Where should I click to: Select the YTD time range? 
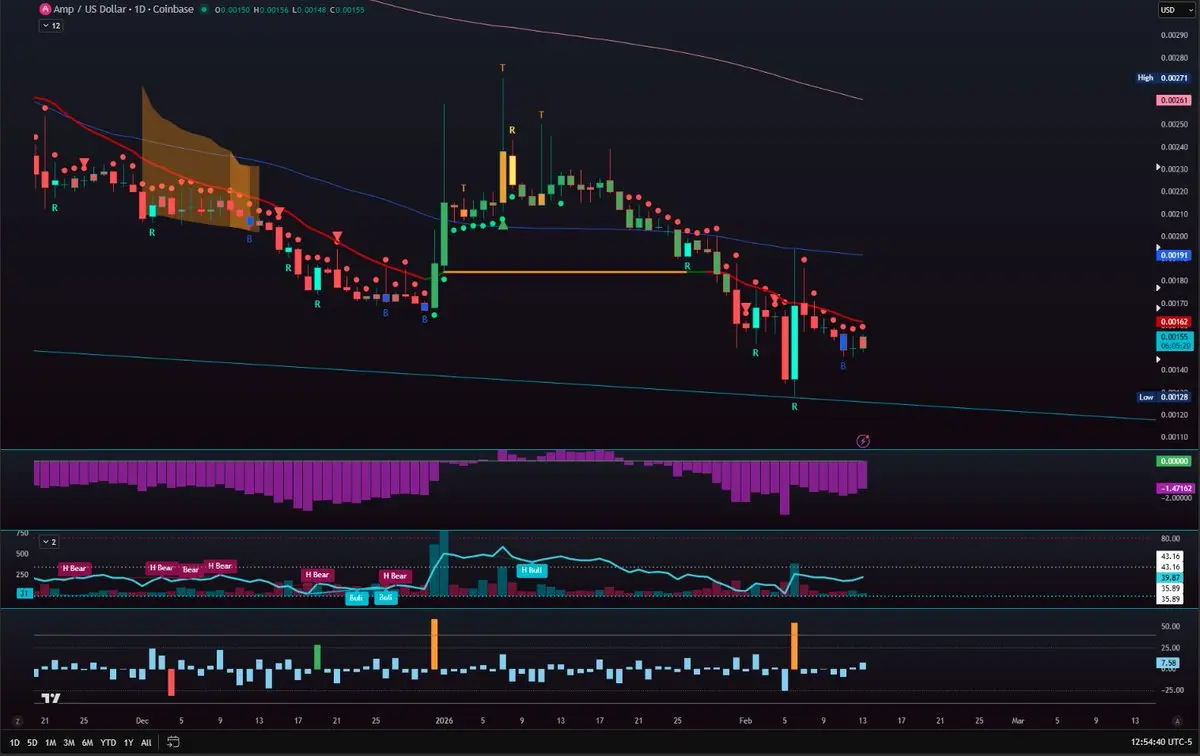pos(108,743)
